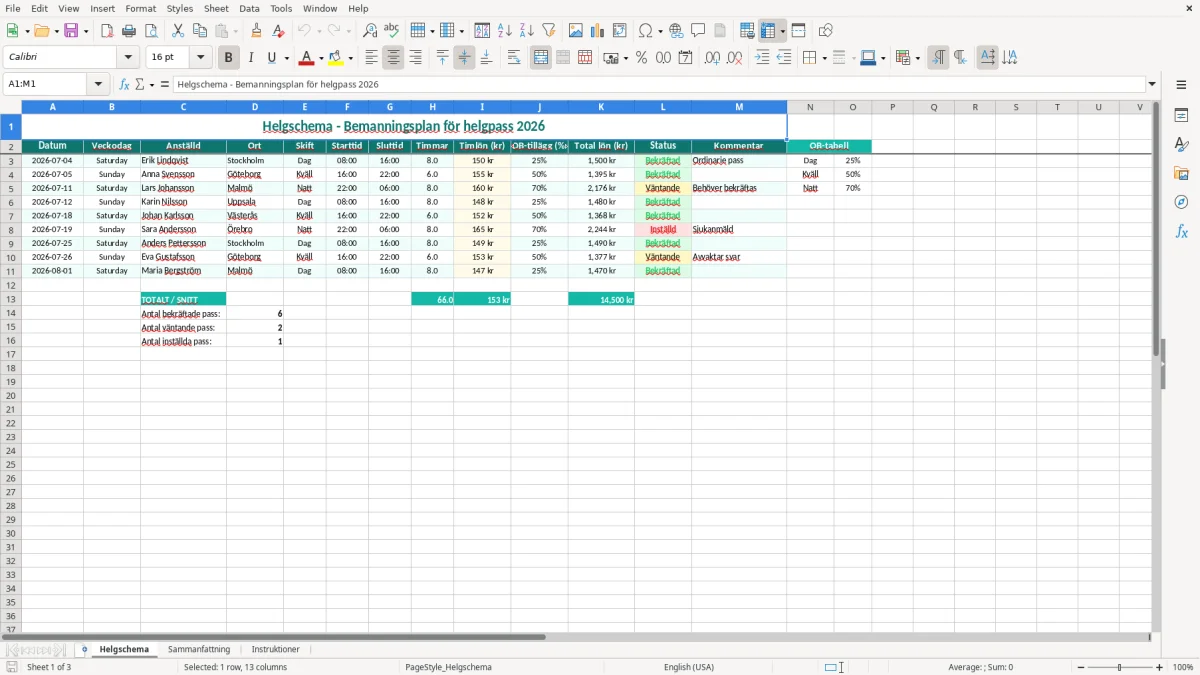
Task: Apply the red font color
Action: (x=307, y=58)
